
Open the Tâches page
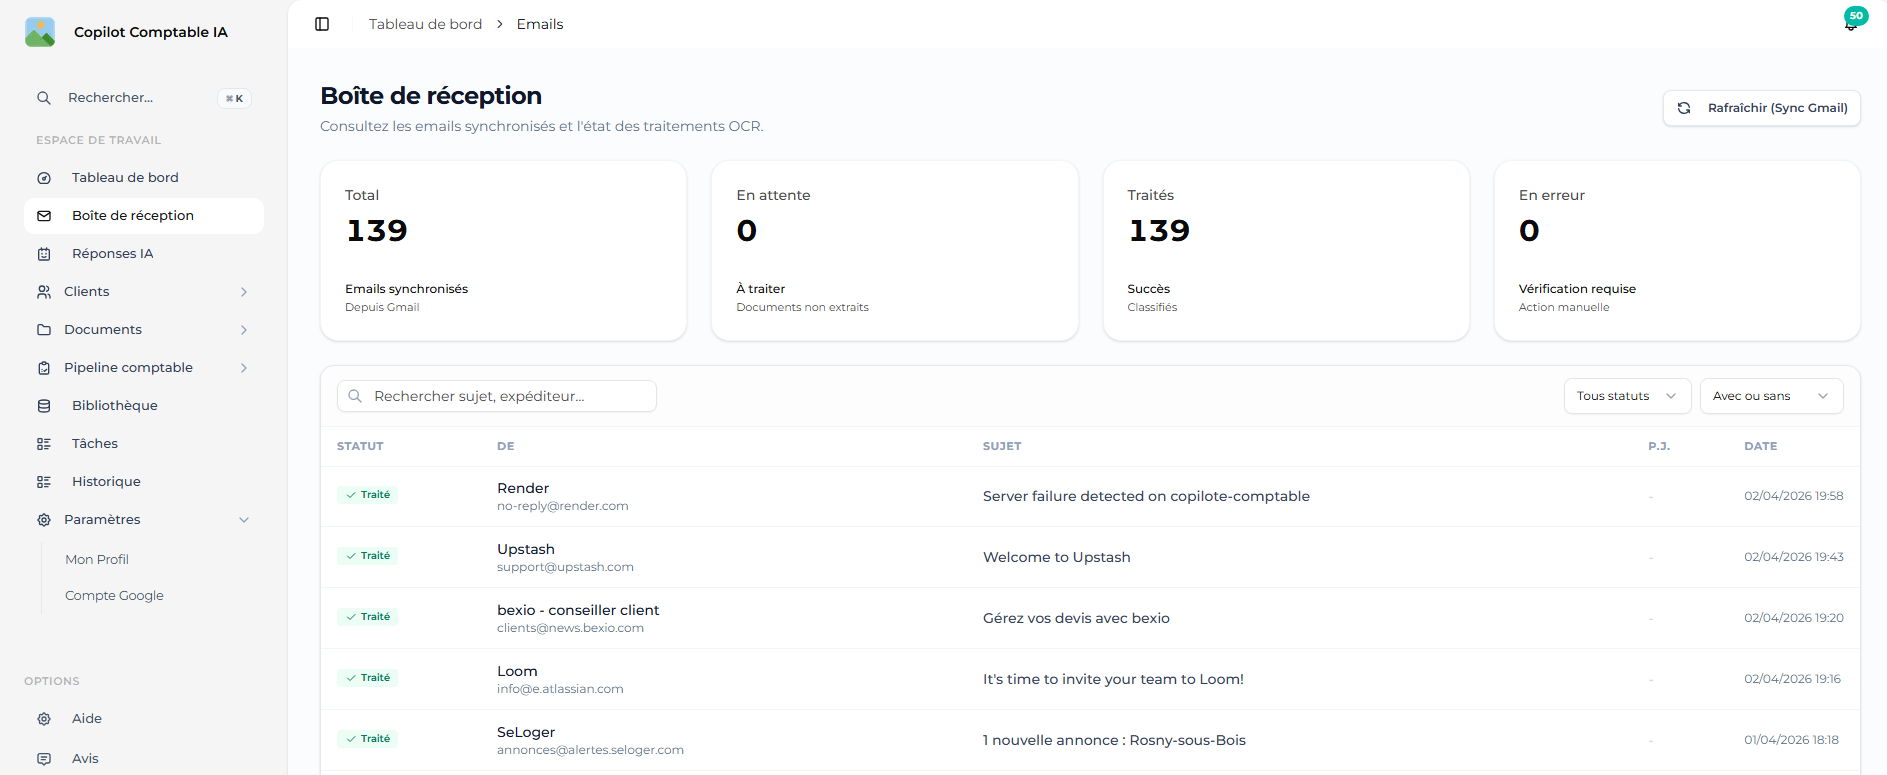click(144, 444)
